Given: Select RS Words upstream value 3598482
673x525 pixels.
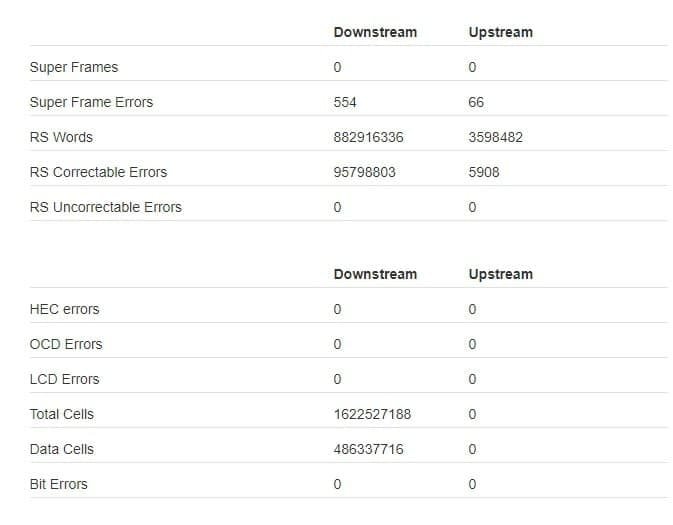Looking at the screenshot, I should coord(495,137).
